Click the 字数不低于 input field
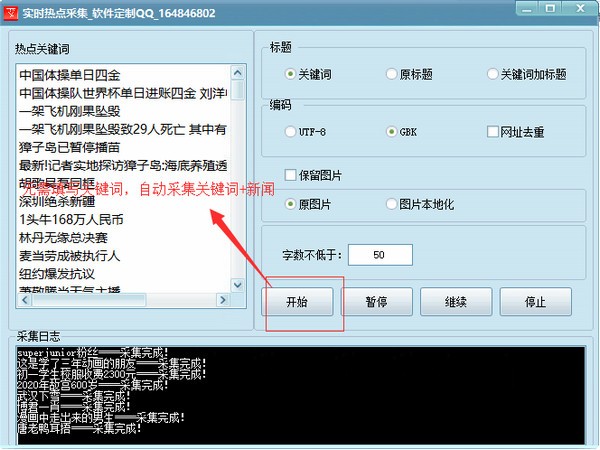Screen dimensions: 600x450 coord(377,255)
